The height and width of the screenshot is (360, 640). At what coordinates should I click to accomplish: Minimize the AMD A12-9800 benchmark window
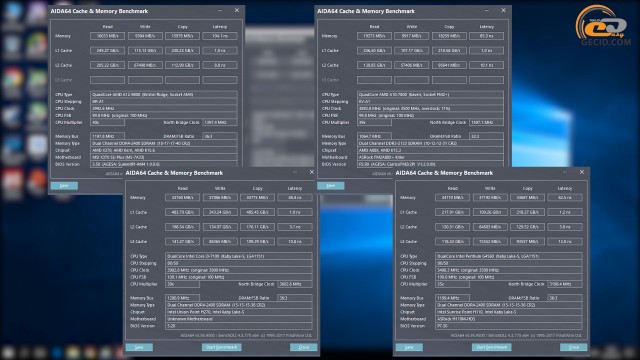point(220,10)
